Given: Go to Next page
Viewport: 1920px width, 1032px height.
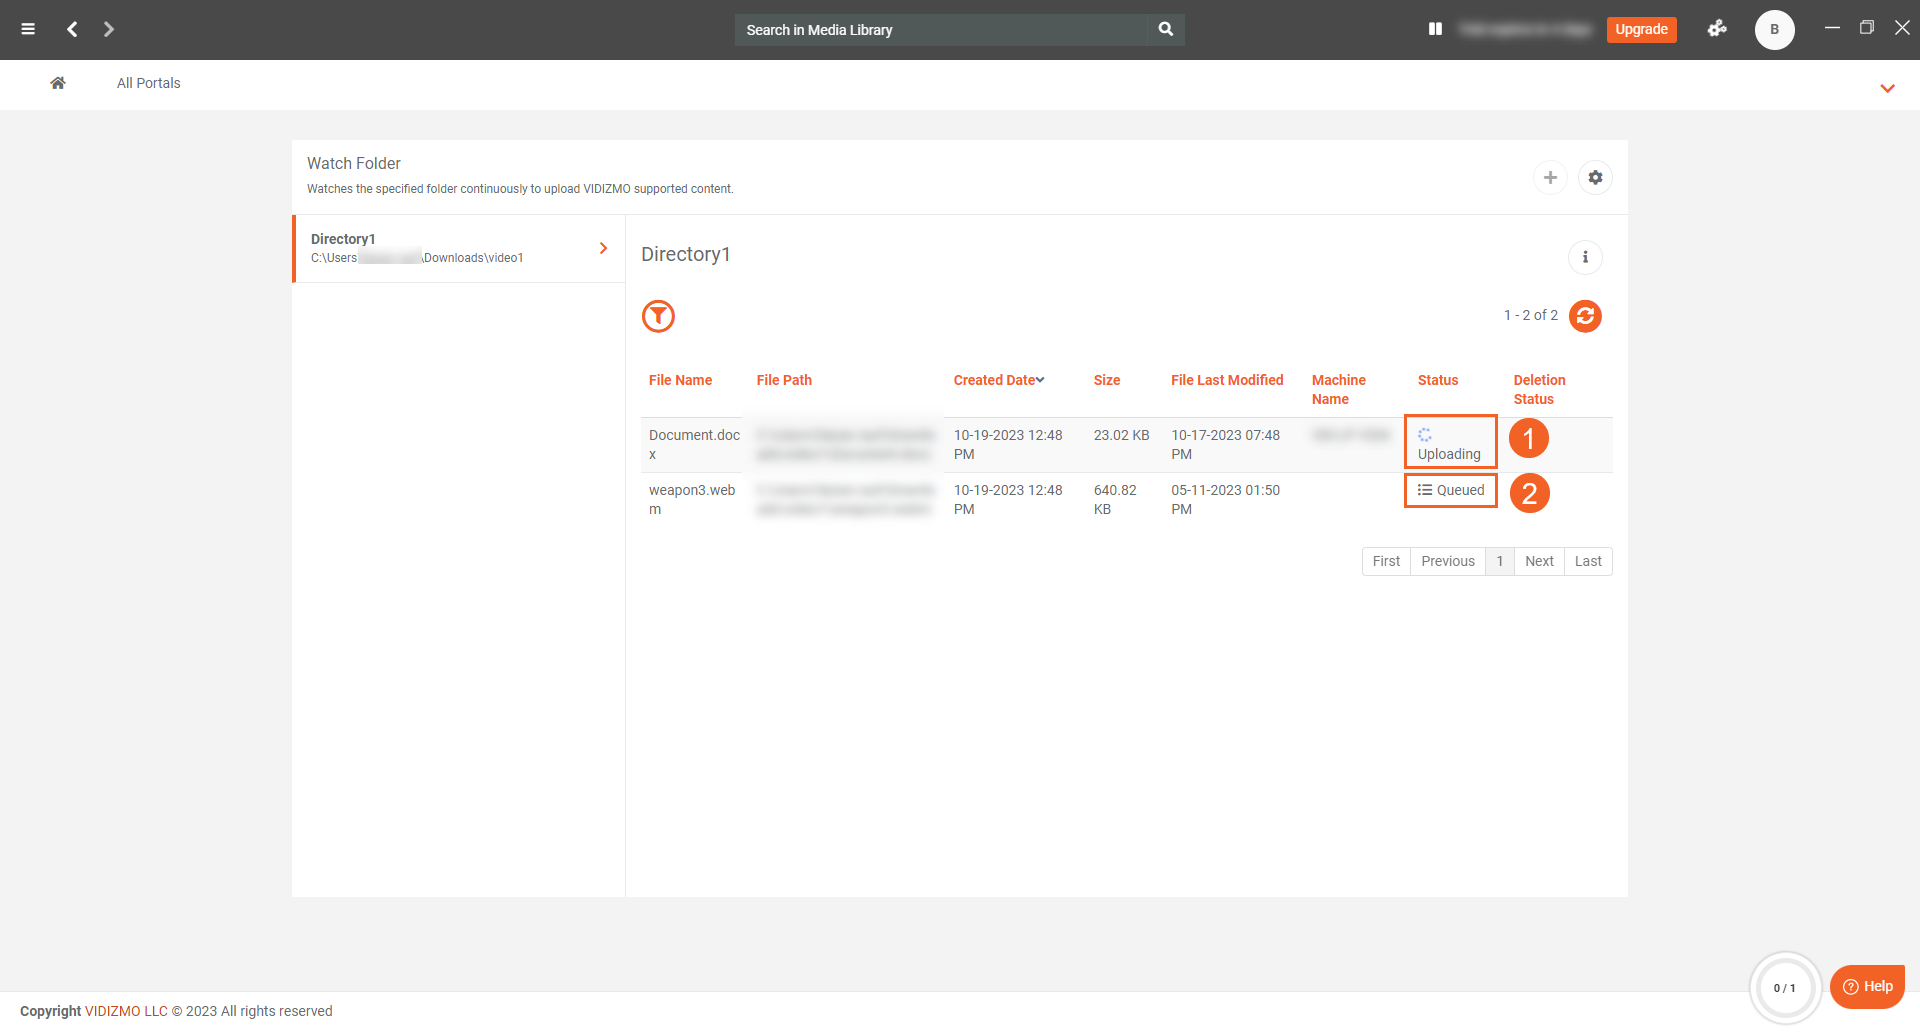Looking at the screenshot, I should [x=1539, y=561].
